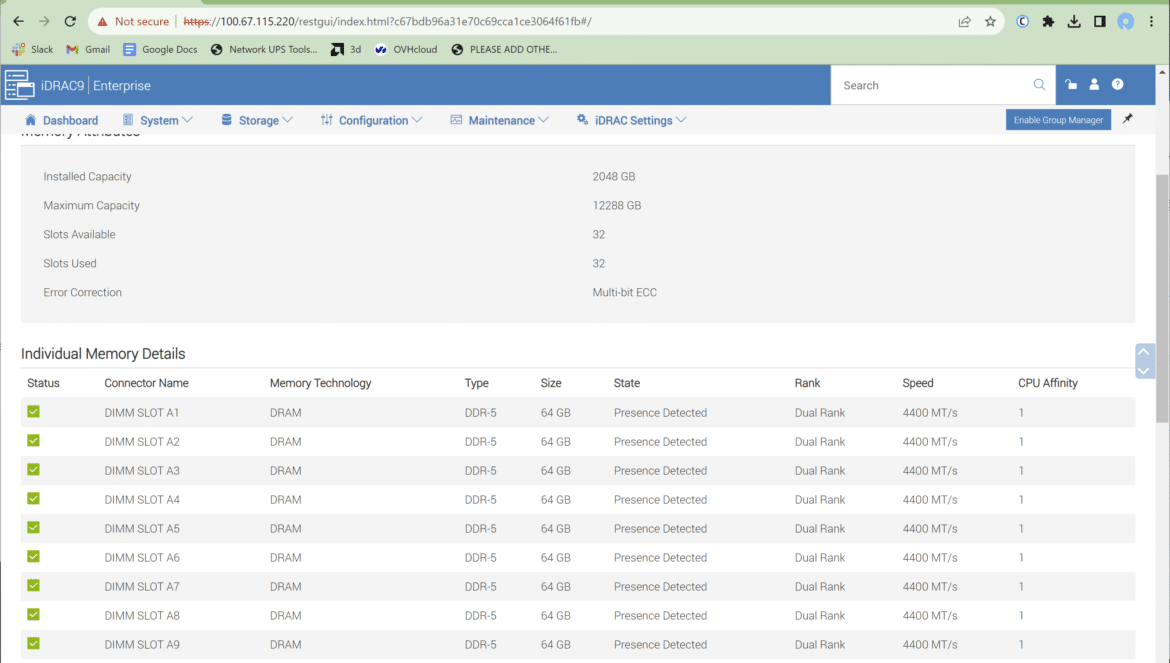Click the Multi-bit ECC value
Viewport: 1170px width, 663px height.
[x=625, y=293]
